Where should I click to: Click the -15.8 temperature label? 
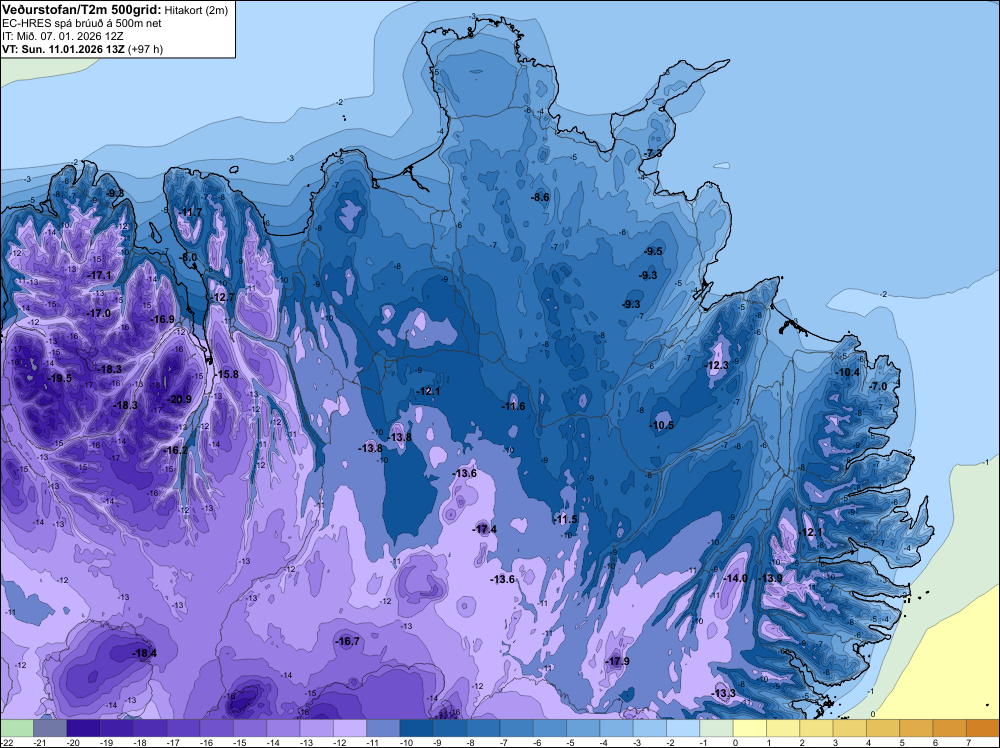coord(226,374)
